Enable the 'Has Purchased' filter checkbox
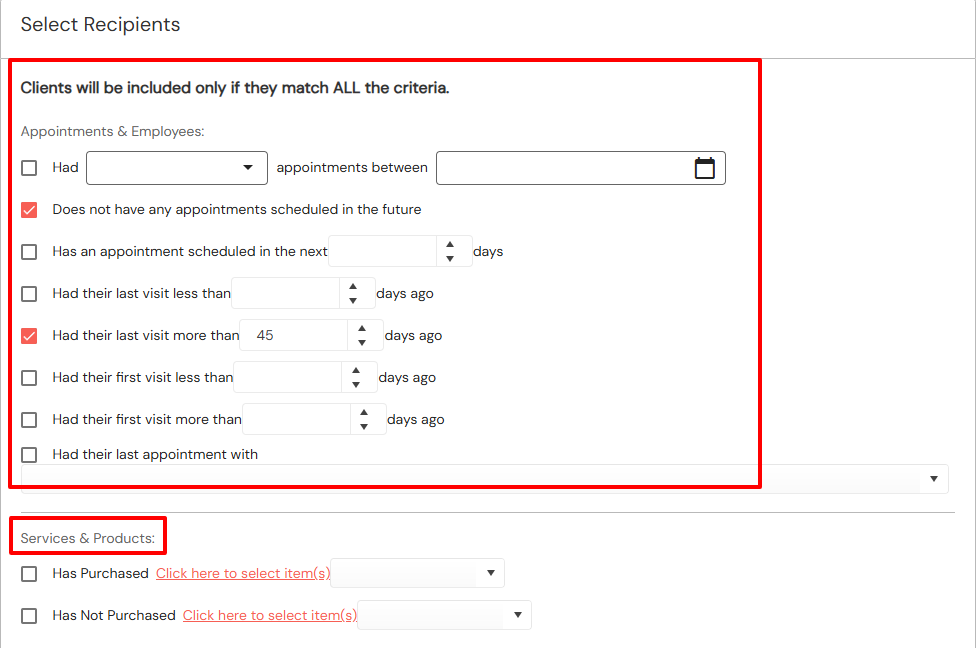Viewport: 978px width, 648px height. click(x=29, y=573)
